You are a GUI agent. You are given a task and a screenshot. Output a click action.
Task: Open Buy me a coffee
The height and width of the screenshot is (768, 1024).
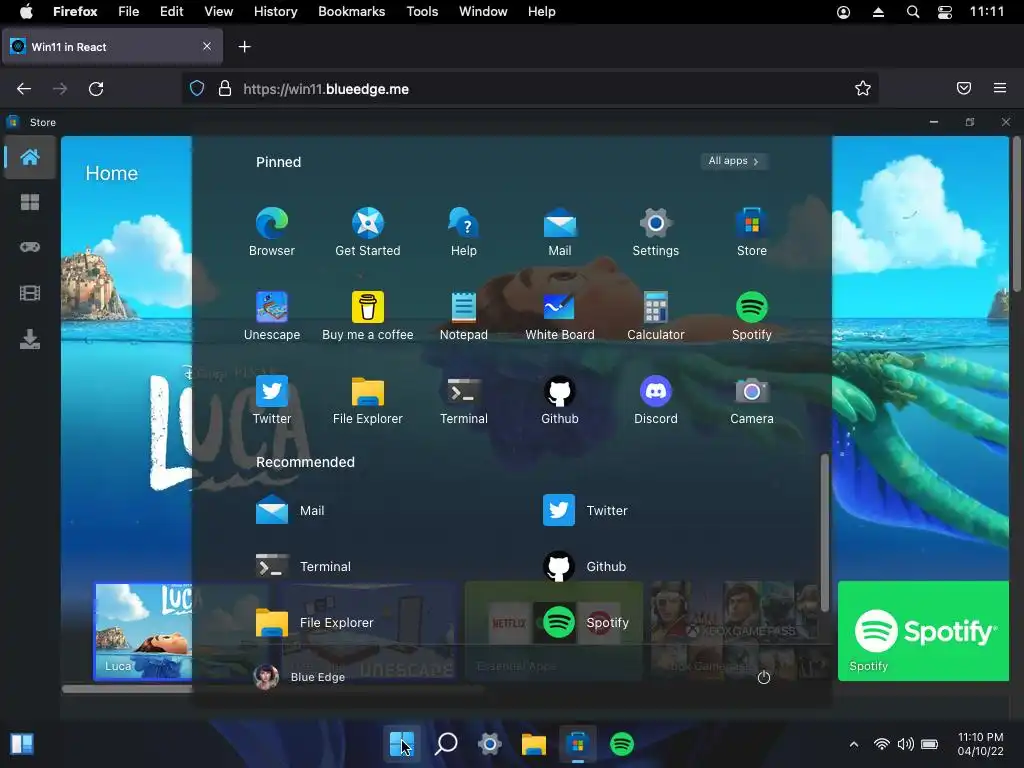click(x=368, y=316)
